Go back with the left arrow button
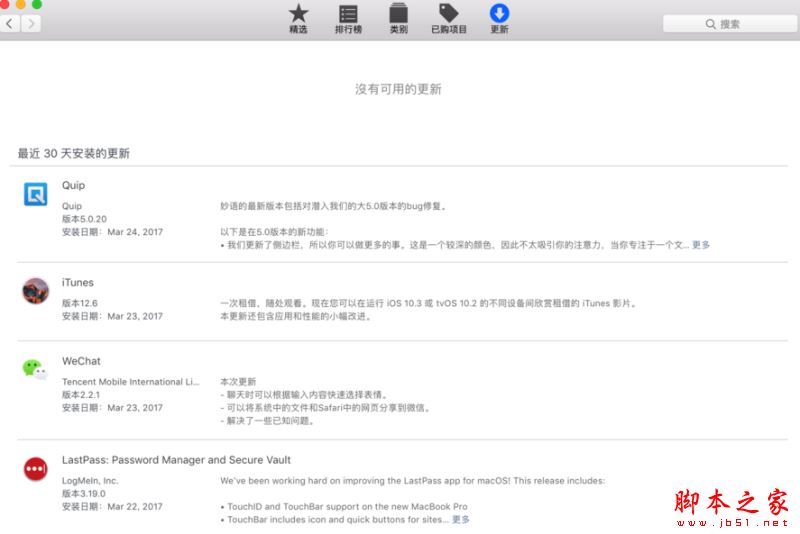800x534 pixels. 10,23
